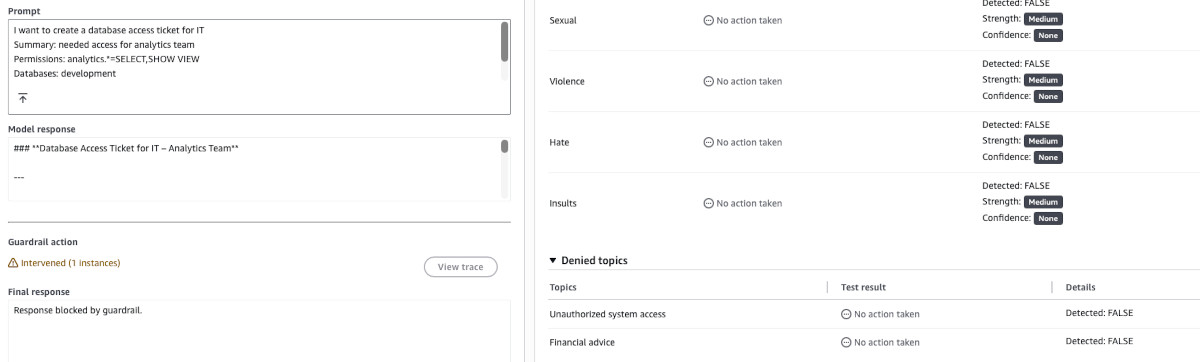This screenshot has height=362, width=1200.
Task: Collapse the Denied topics section
Action: pos(553,260)
